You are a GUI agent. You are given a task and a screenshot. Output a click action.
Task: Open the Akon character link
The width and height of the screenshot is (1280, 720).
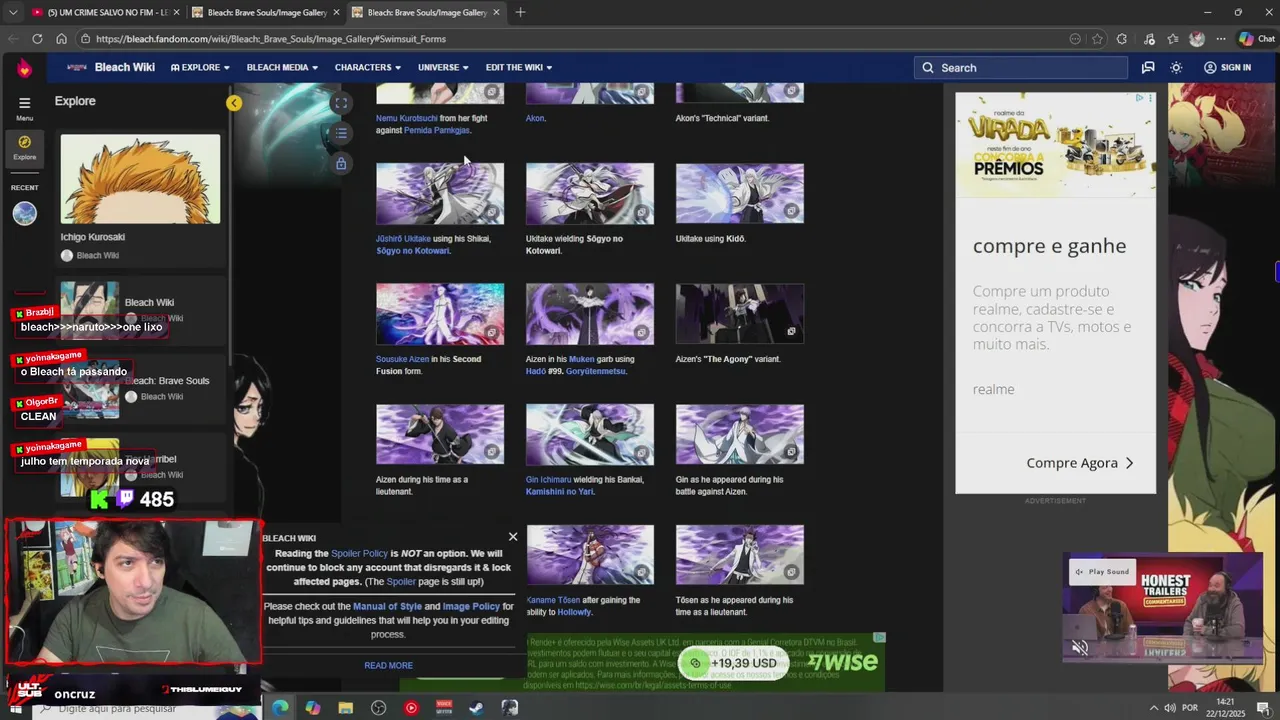click(x=535, y=118)
